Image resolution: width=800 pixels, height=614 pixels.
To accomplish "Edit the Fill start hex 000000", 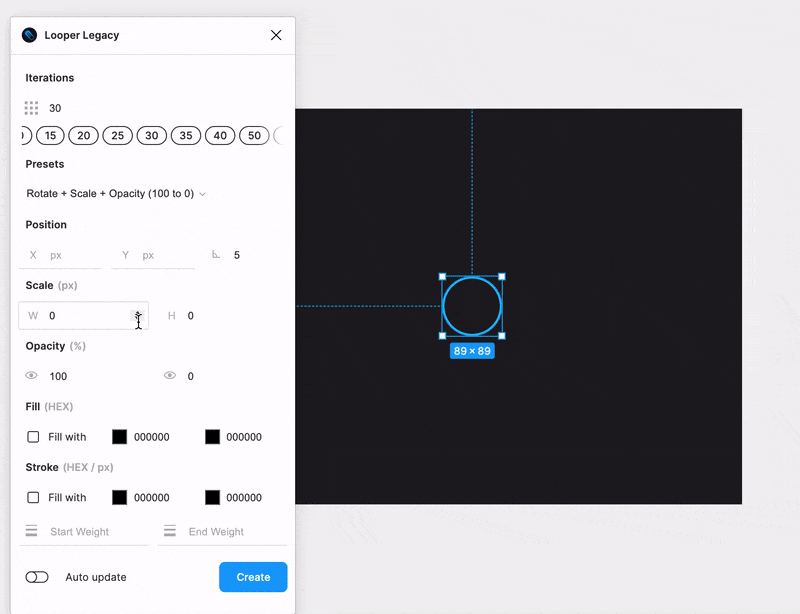I will 152,437.
